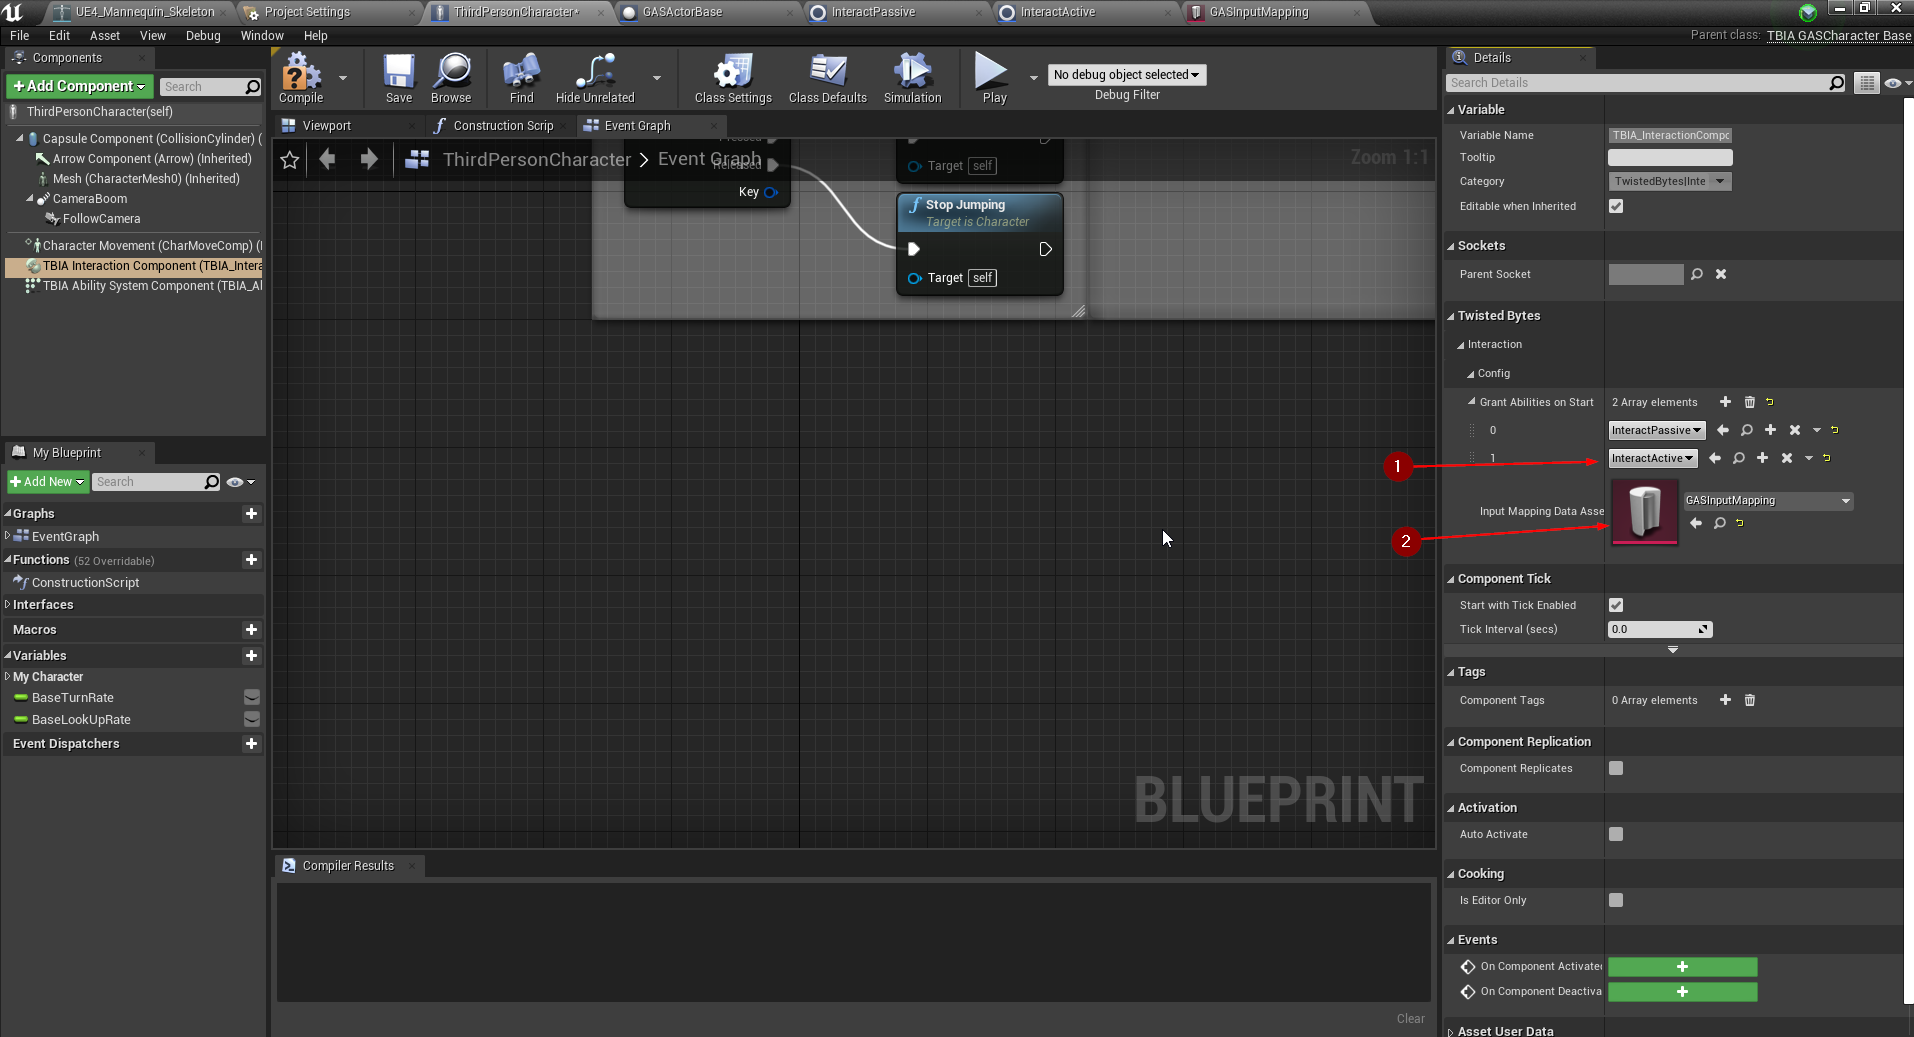Start Simulation
This screenshot has height=1037, width=1914.
coord(912,78)
